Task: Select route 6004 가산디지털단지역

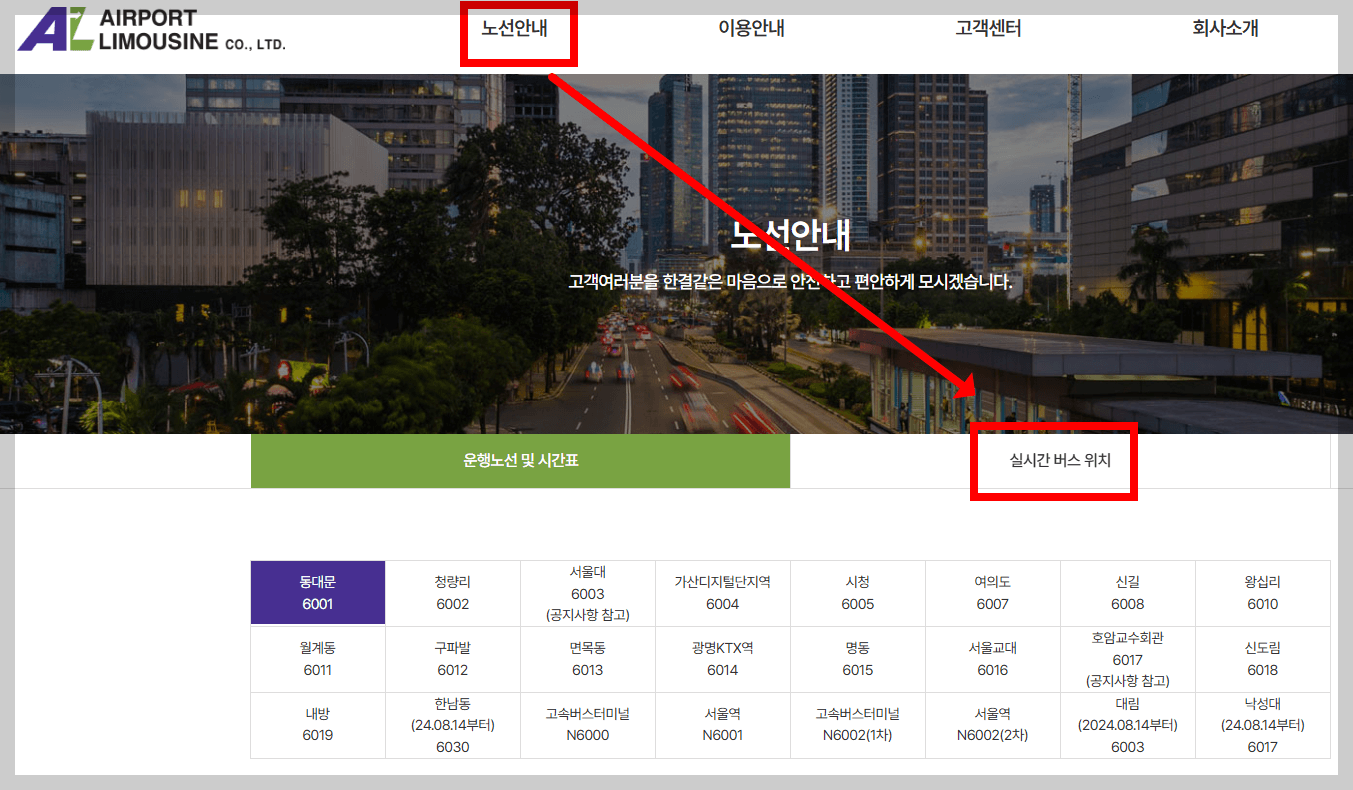Action: pyautogui.click(x=722, y=592)
